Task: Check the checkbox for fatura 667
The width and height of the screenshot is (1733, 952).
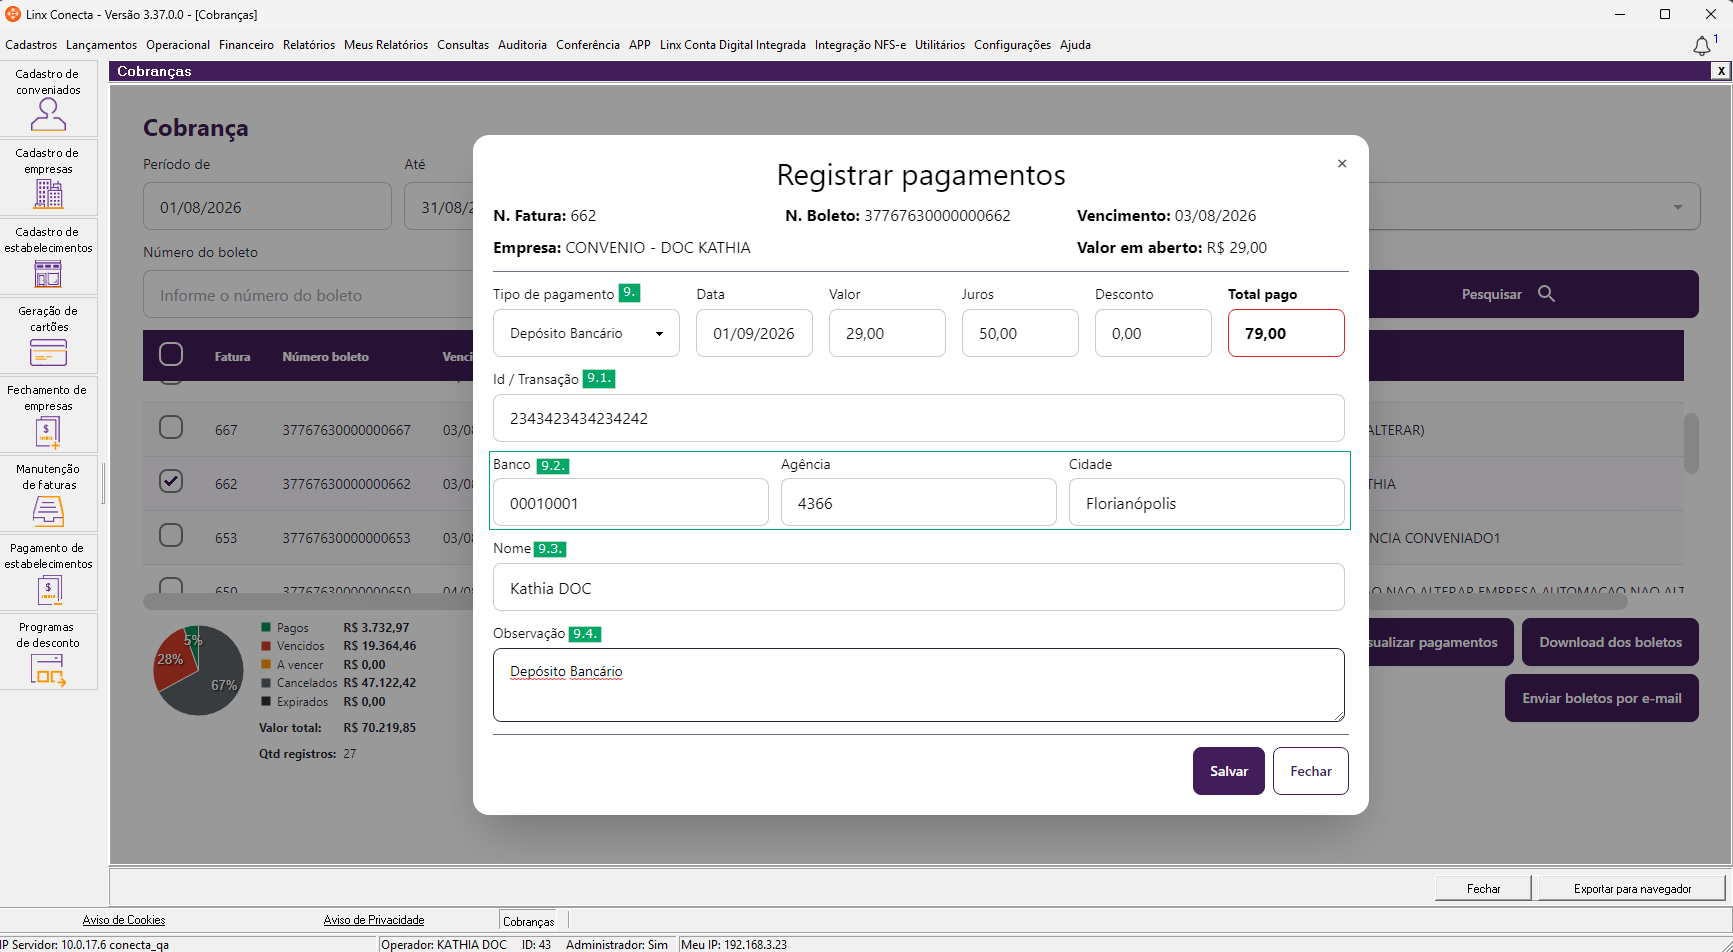Action: [171, 427]
